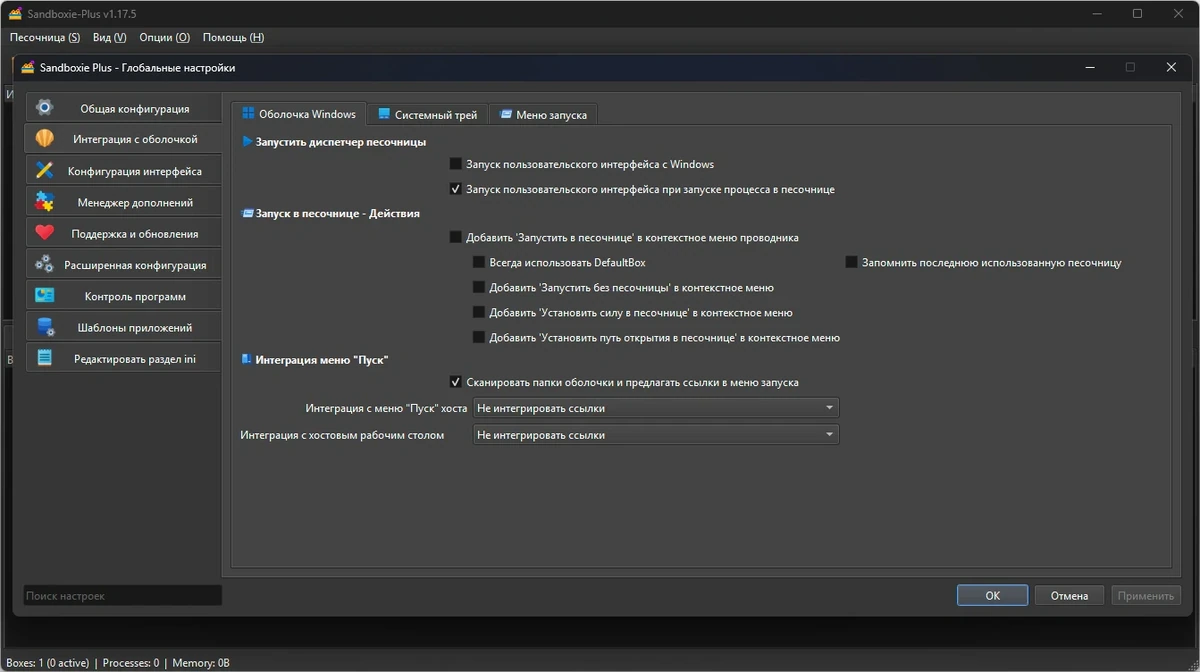Click the gears icon beside Расширенная конфигурация
This screenshot has height=672, width=1200.
coord(44,265)
